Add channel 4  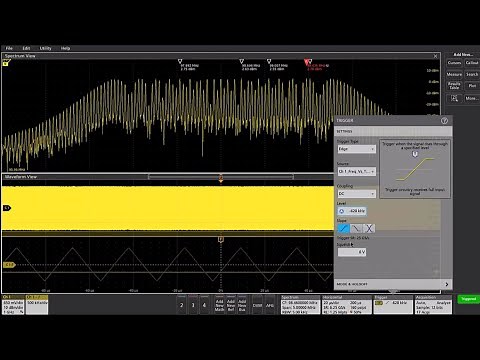tap(204, 305)
